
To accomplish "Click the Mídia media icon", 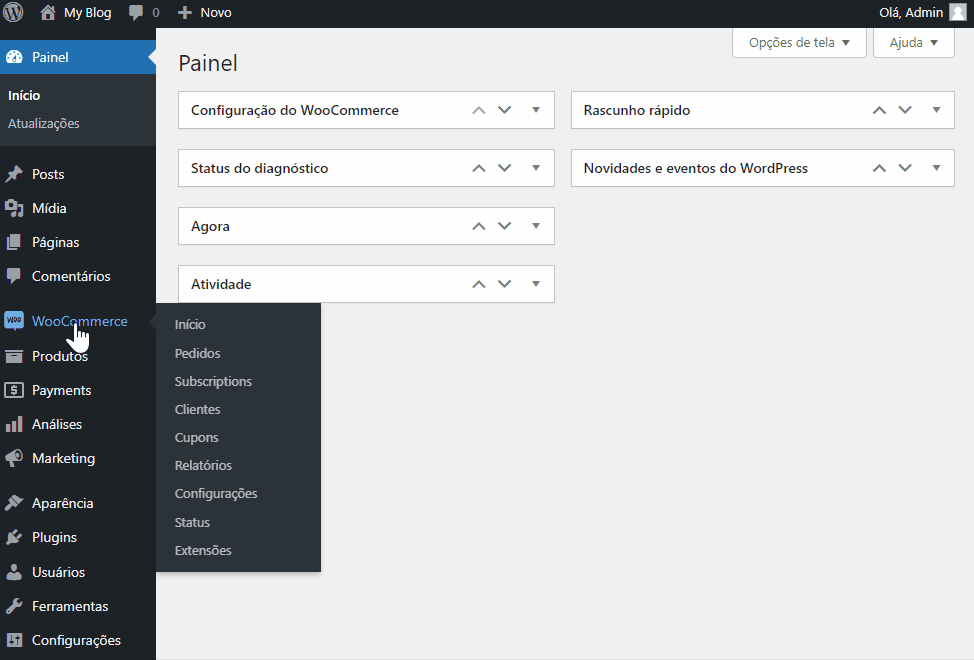I will 14,208.
